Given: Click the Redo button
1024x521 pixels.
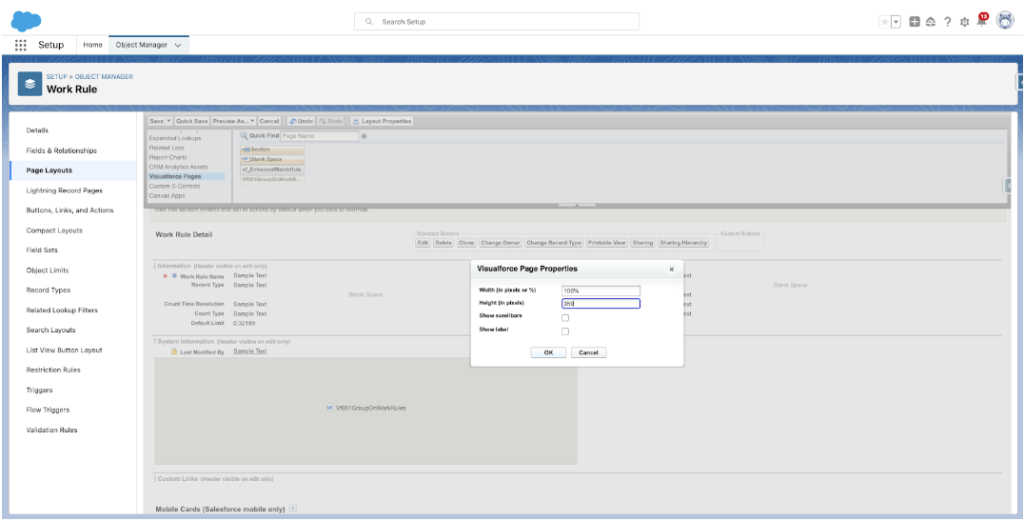Looking at the screenshot, I should [331, 121].
